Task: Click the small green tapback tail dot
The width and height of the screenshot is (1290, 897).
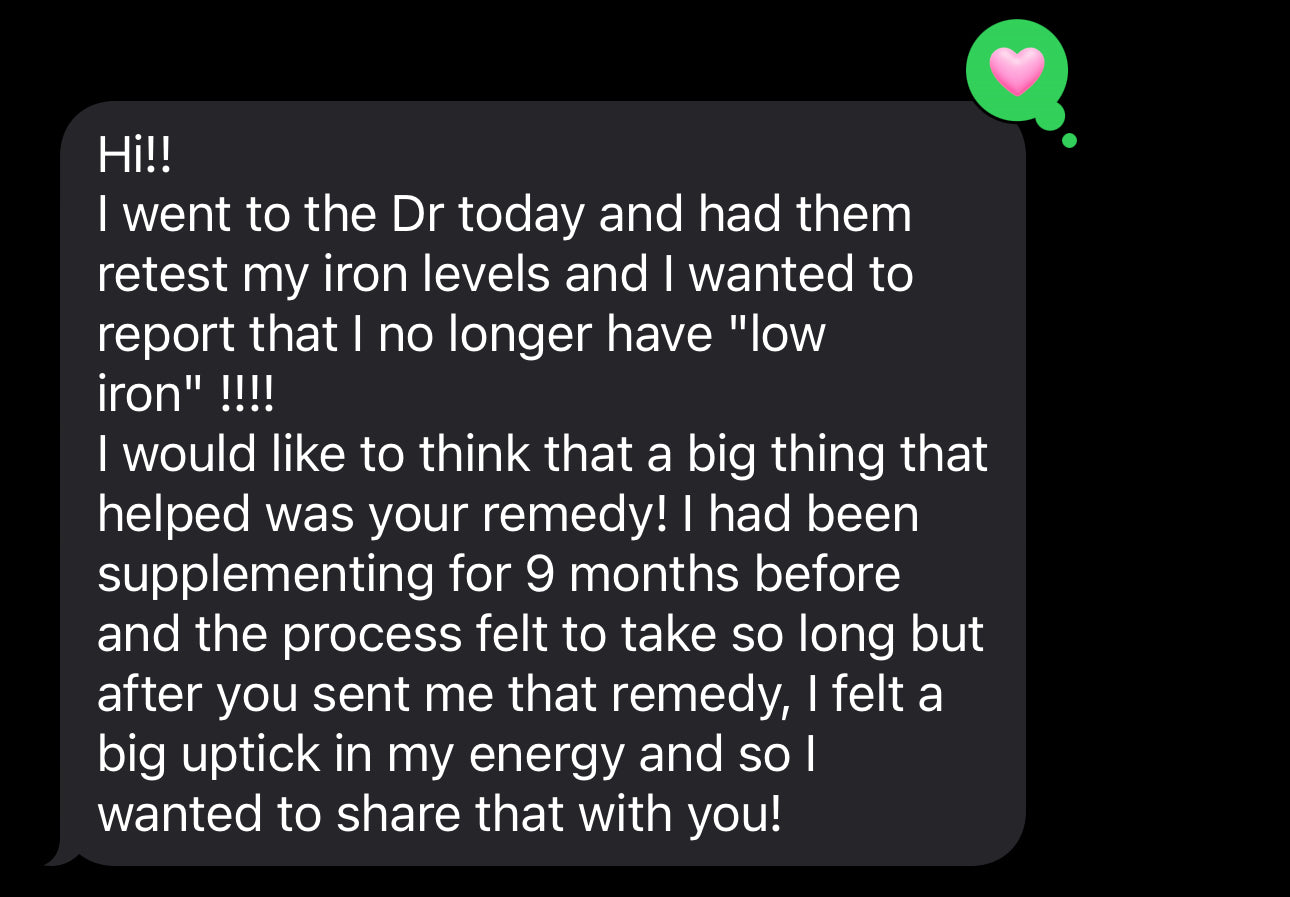Action: (1069, 141)
